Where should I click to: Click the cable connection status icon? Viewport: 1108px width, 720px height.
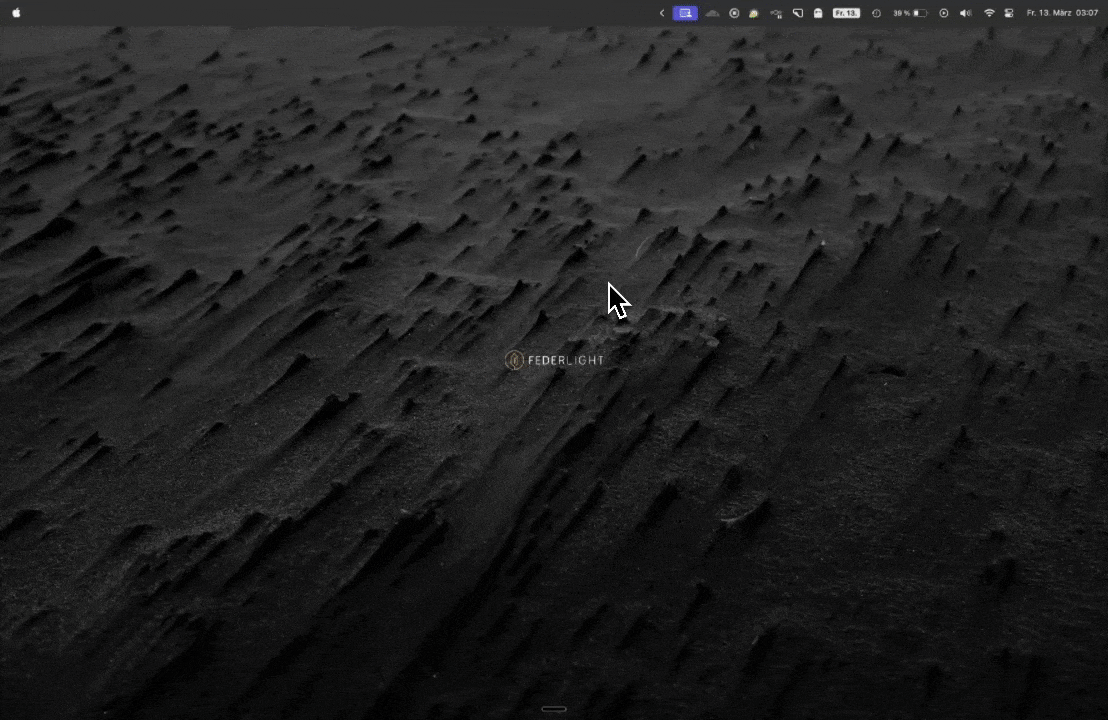(x=776, y=13)
